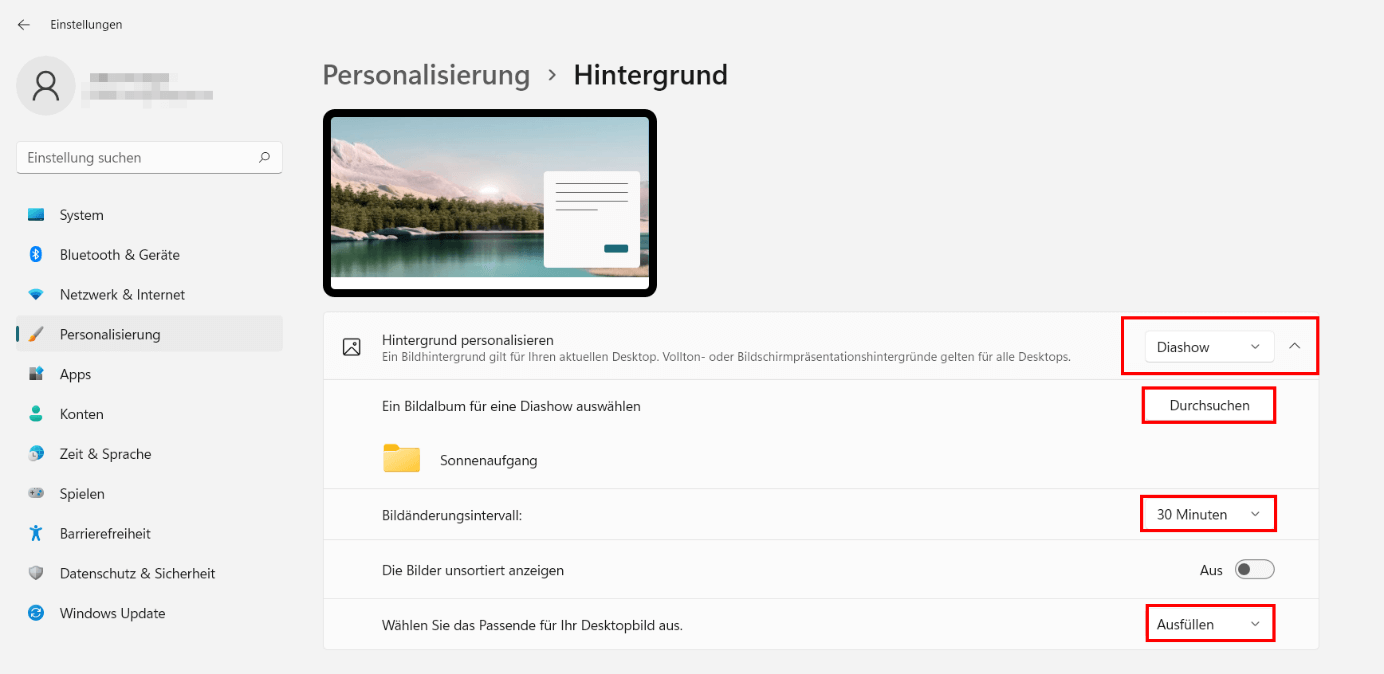This screenshot has width=1384, height=674.
Task: Click the yellow Sonnenaufgang folder icon
Action: pyautogui.click(x=402, y=459)
